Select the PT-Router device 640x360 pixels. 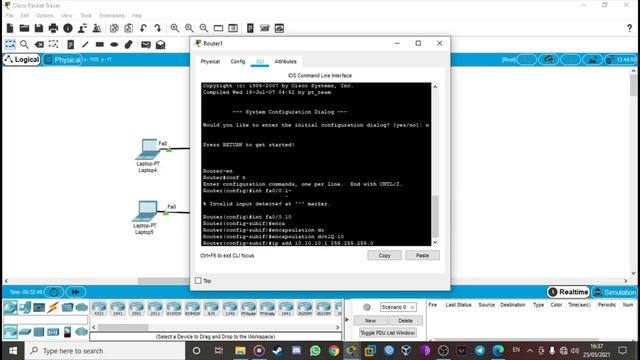pos(249,308)
